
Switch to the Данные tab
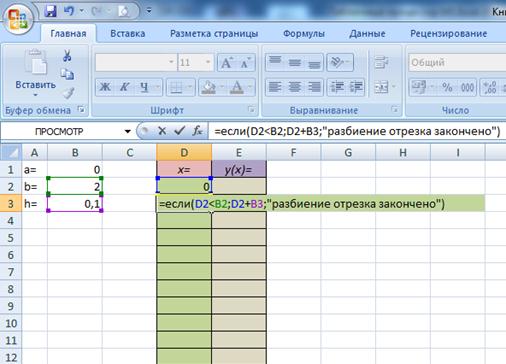pos(367,34)
